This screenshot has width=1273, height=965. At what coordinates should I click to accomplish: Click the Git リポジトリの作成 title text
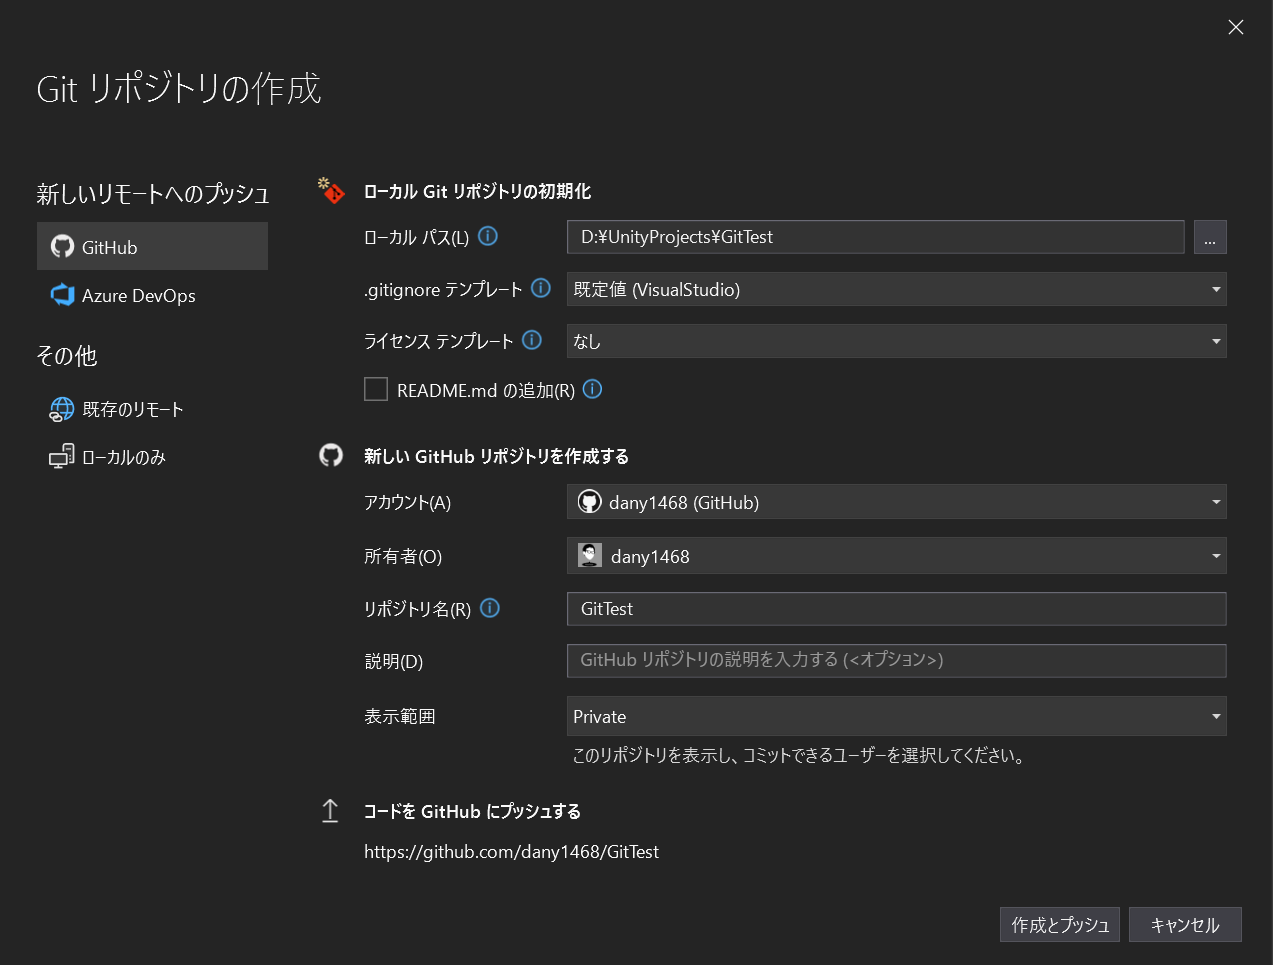coord(179,89)
